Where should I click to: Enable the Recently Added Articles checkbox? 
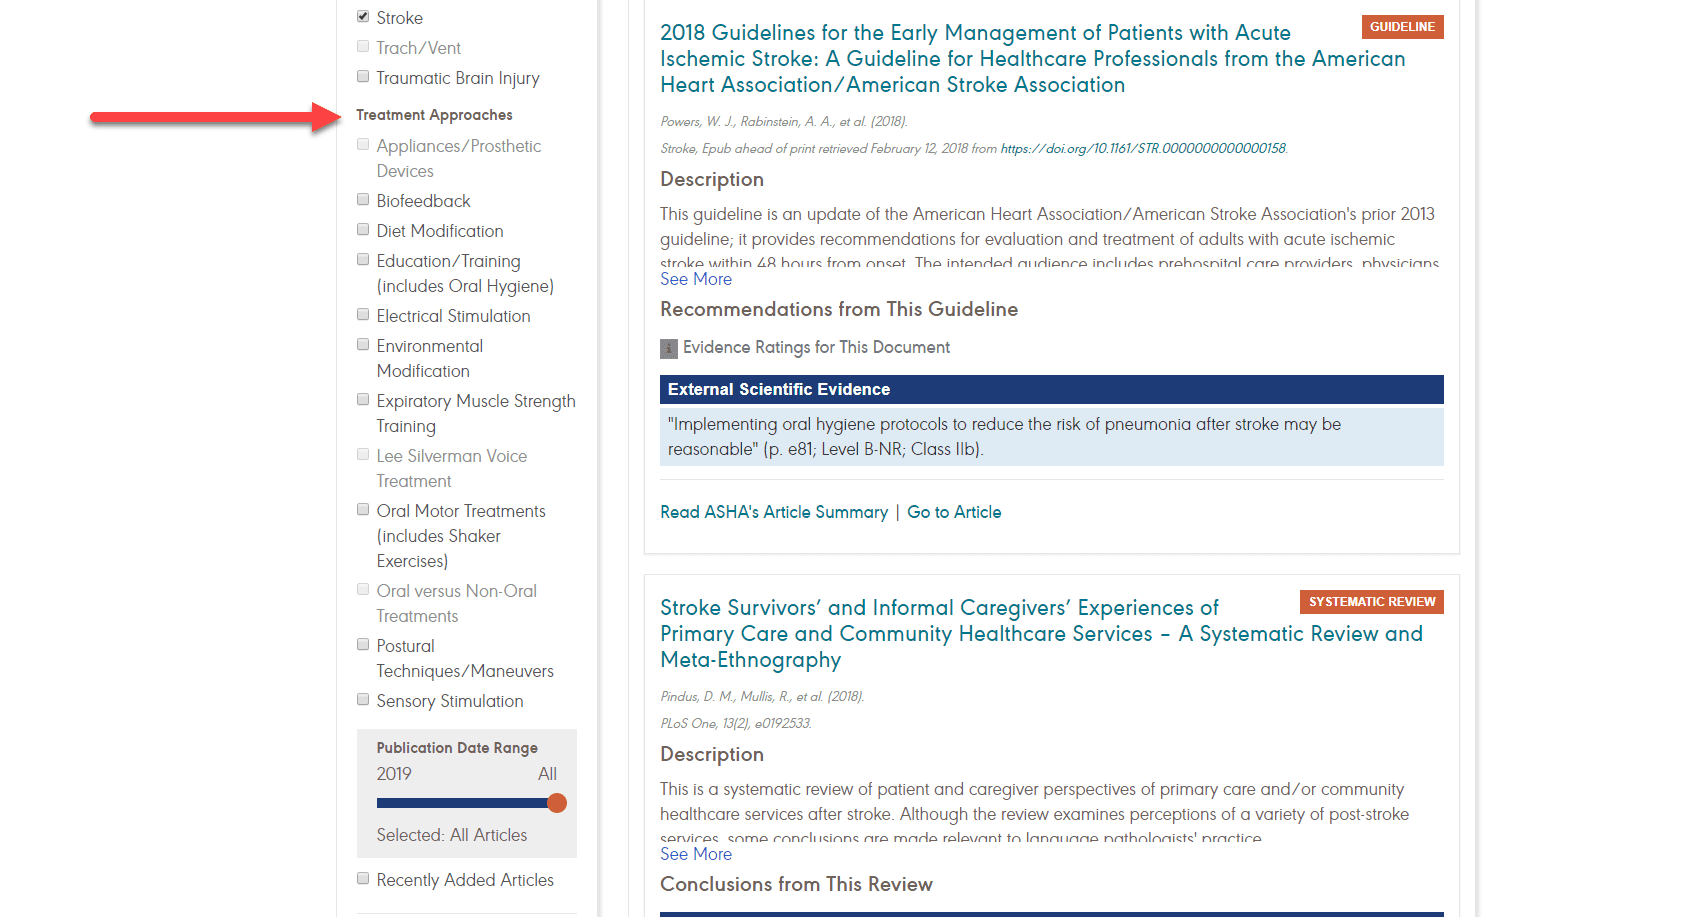(363, 879)
